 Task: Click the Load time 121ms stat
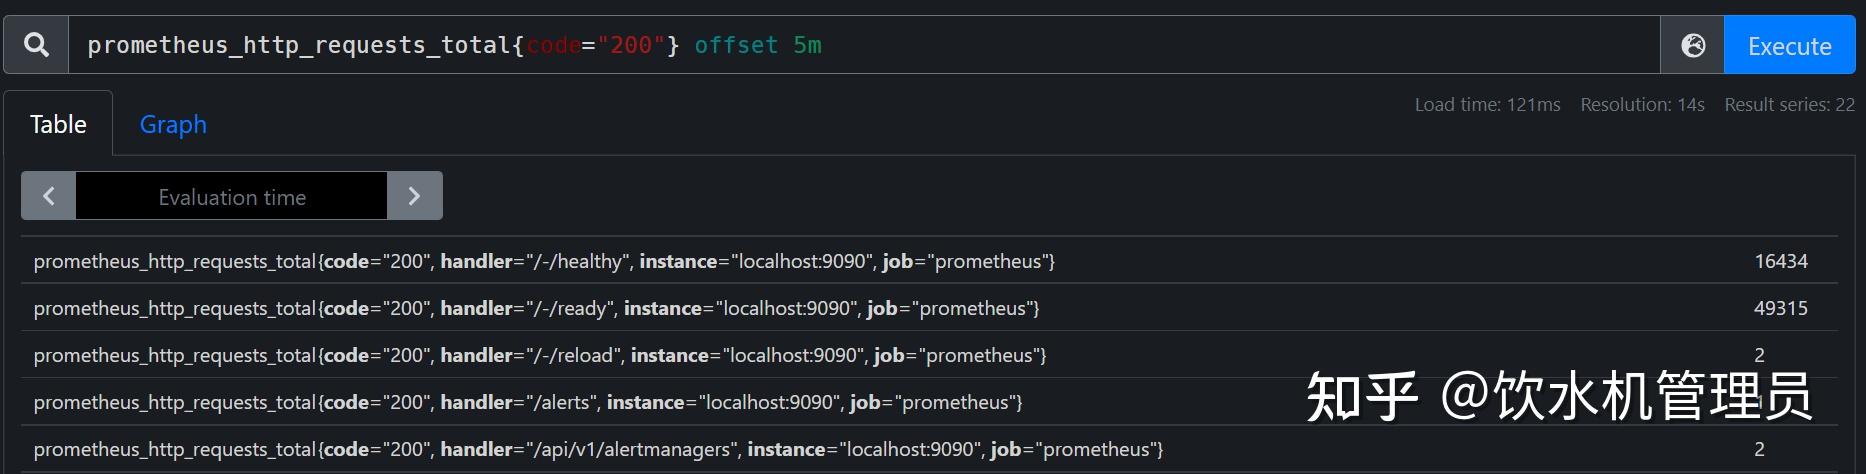[1487, 105]
